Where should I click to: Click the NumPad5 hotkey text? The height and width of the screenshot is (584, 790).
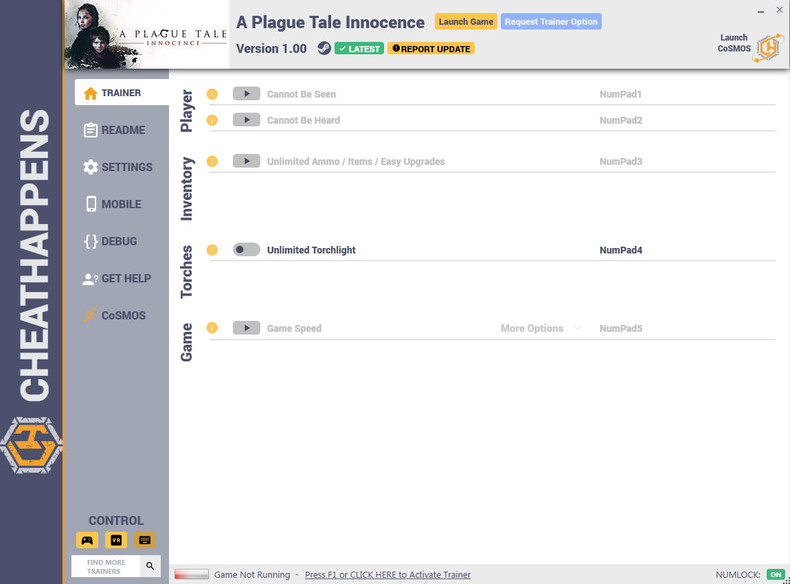point(621,329)
